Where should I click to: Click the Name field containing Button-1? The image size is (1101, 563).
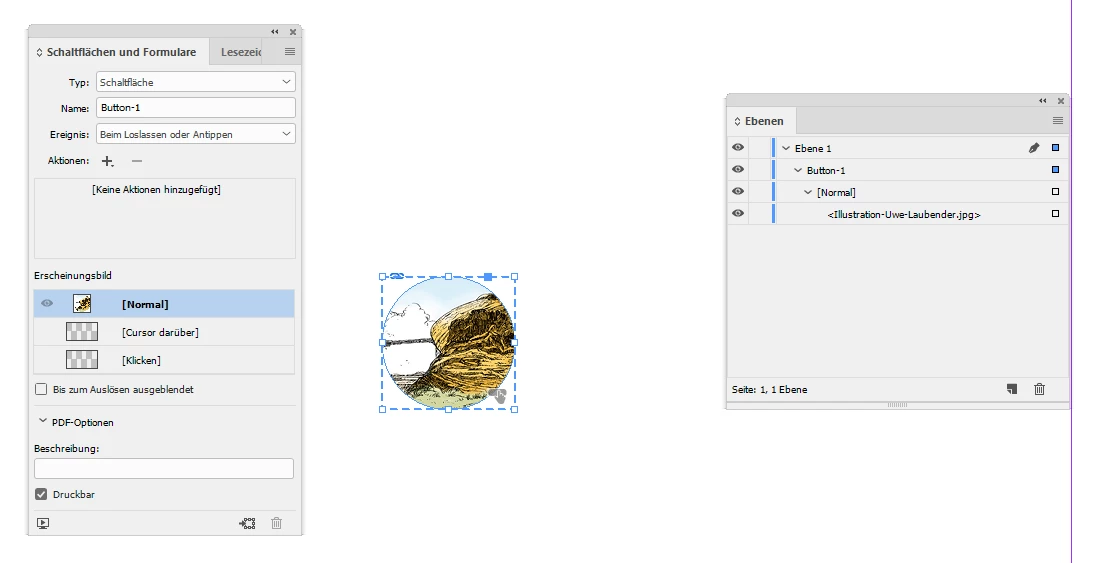tap(196, 107)
